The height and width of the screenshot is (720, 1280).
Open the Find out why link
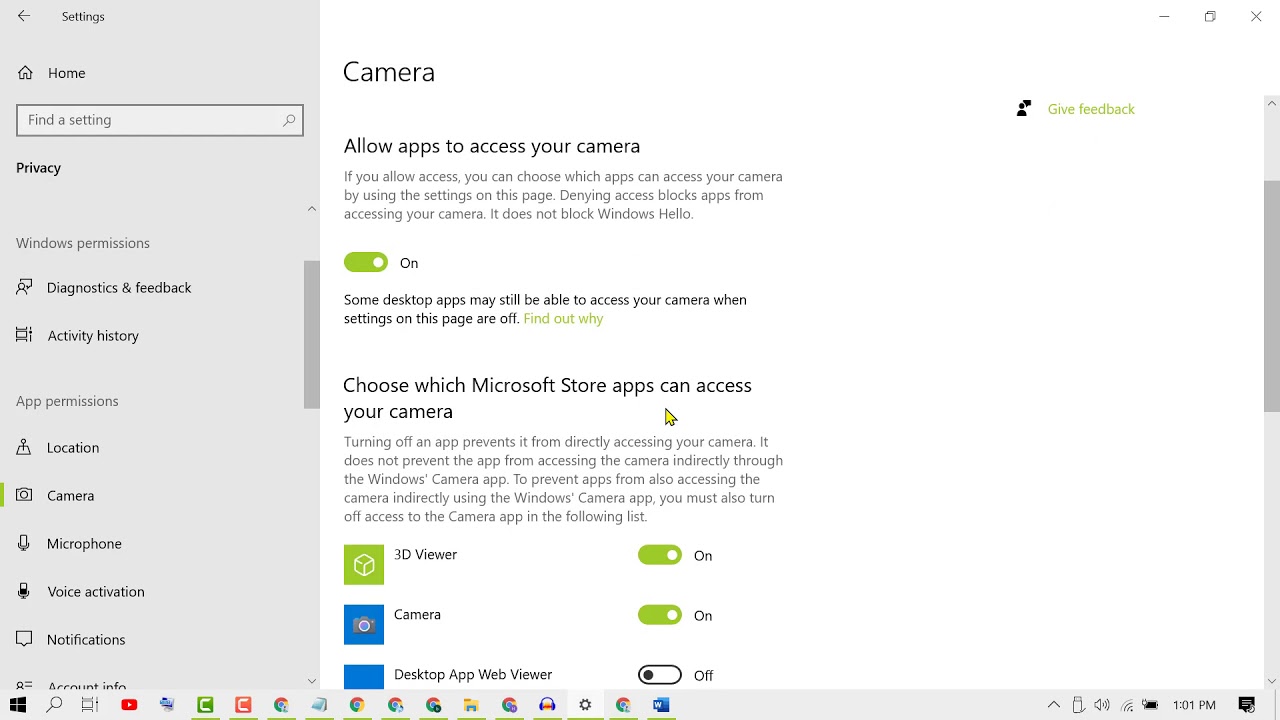563,319
